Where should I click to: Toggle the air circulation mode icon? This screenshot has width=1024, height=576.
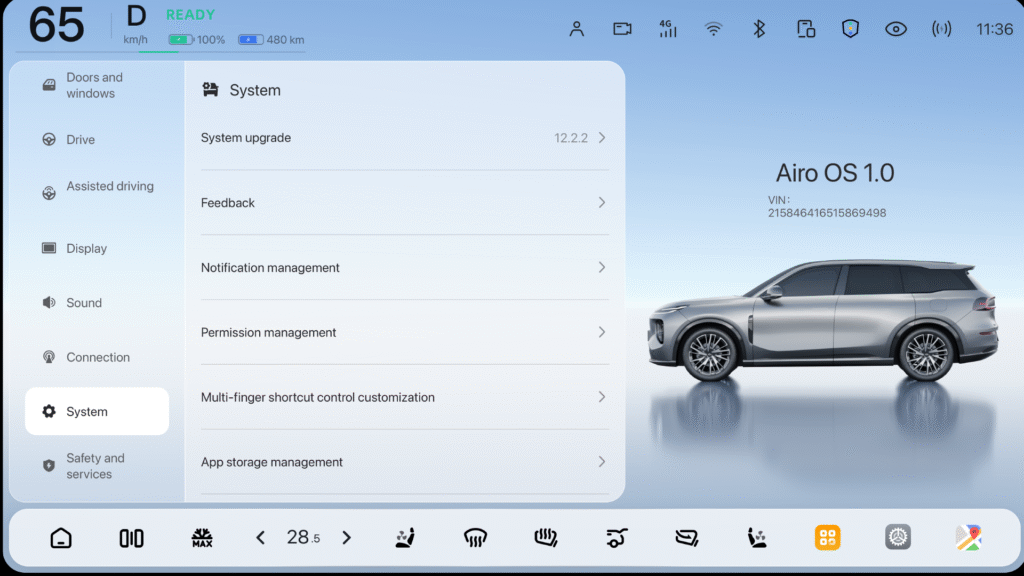[616, 537]
